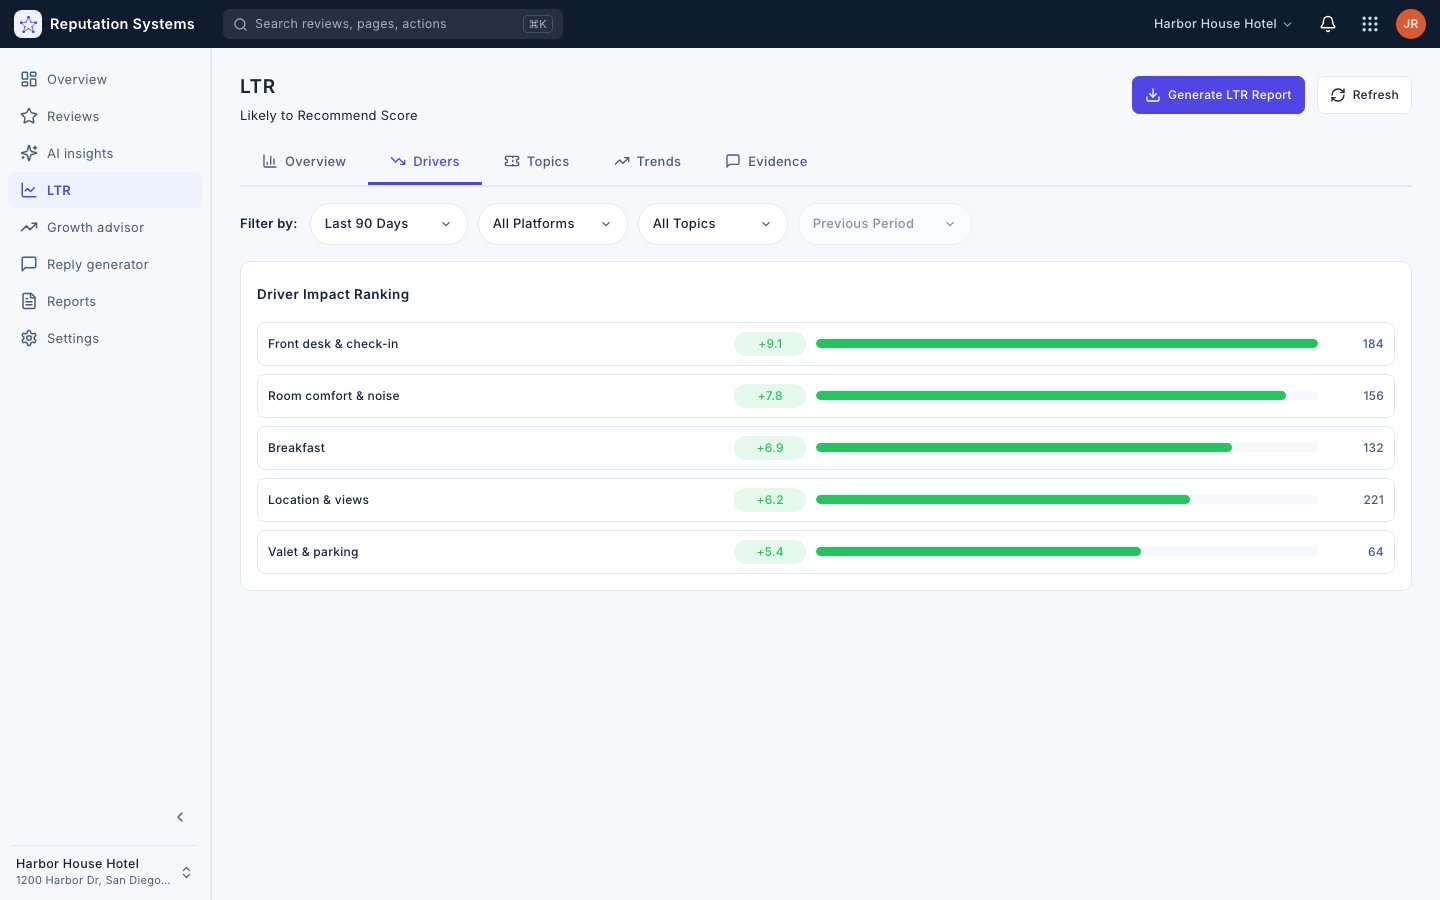
Task: Open the apps grid menu
Action: pos(1370,24)
